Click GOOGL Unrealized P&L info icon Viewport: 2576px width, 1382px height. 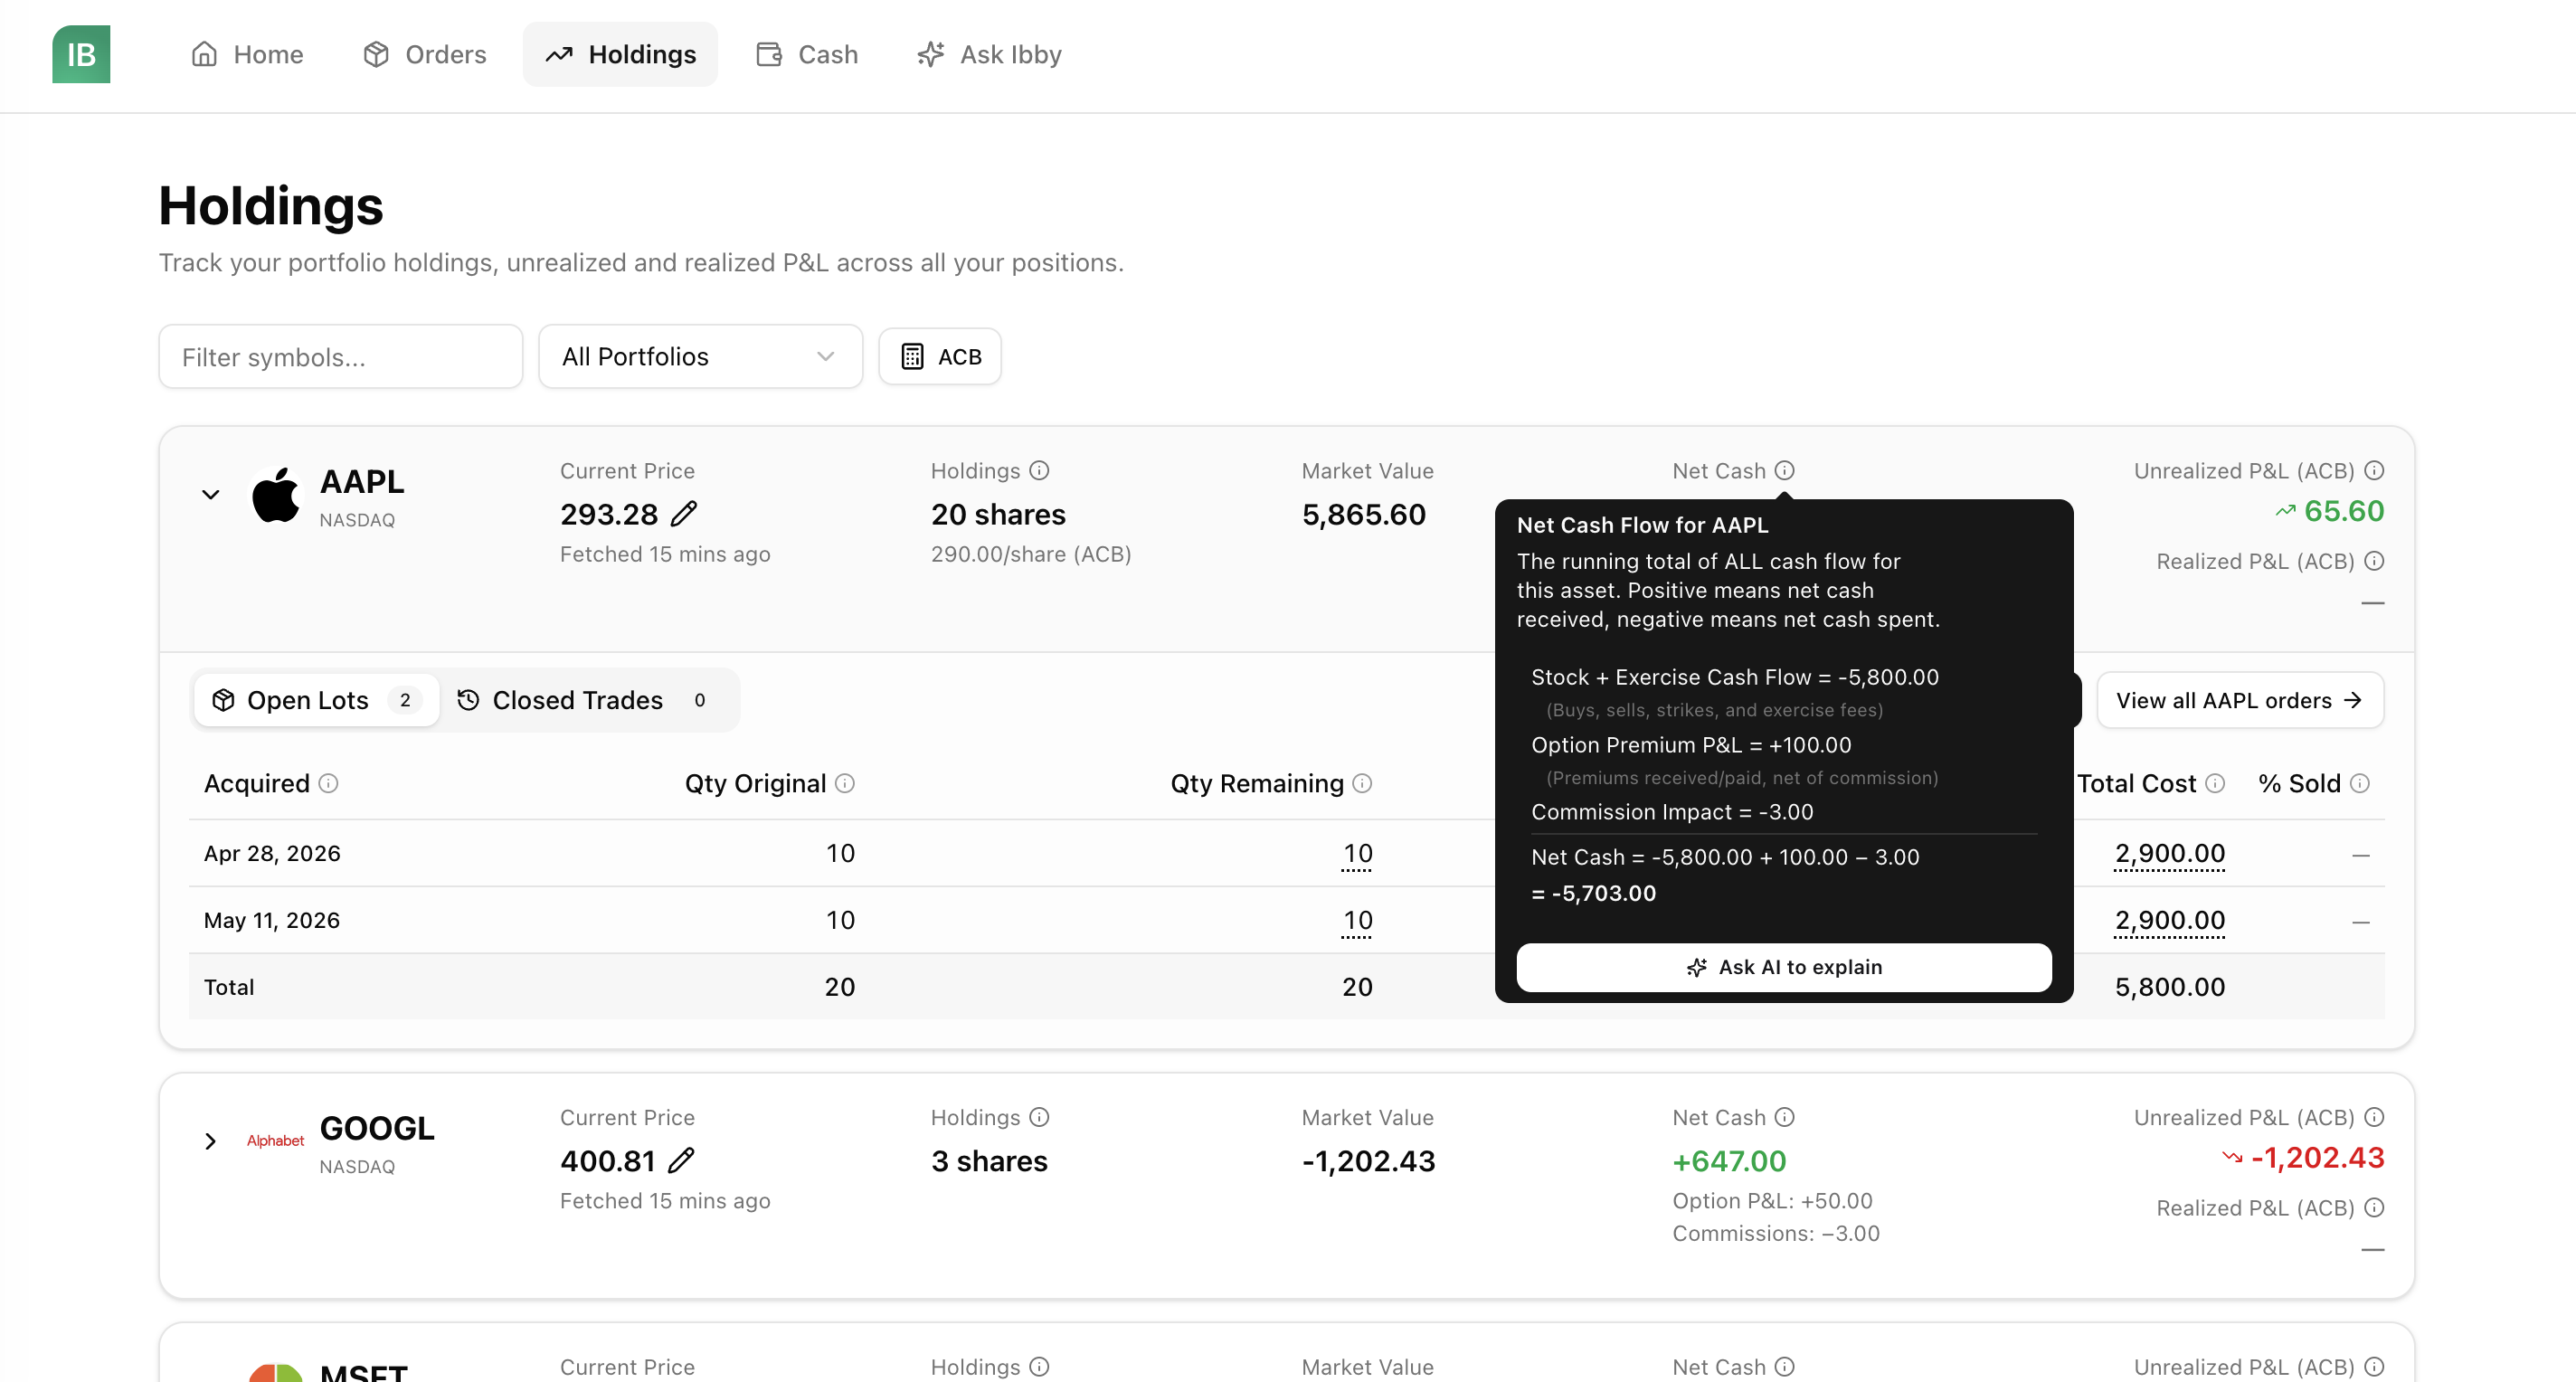(2374, 1117)
